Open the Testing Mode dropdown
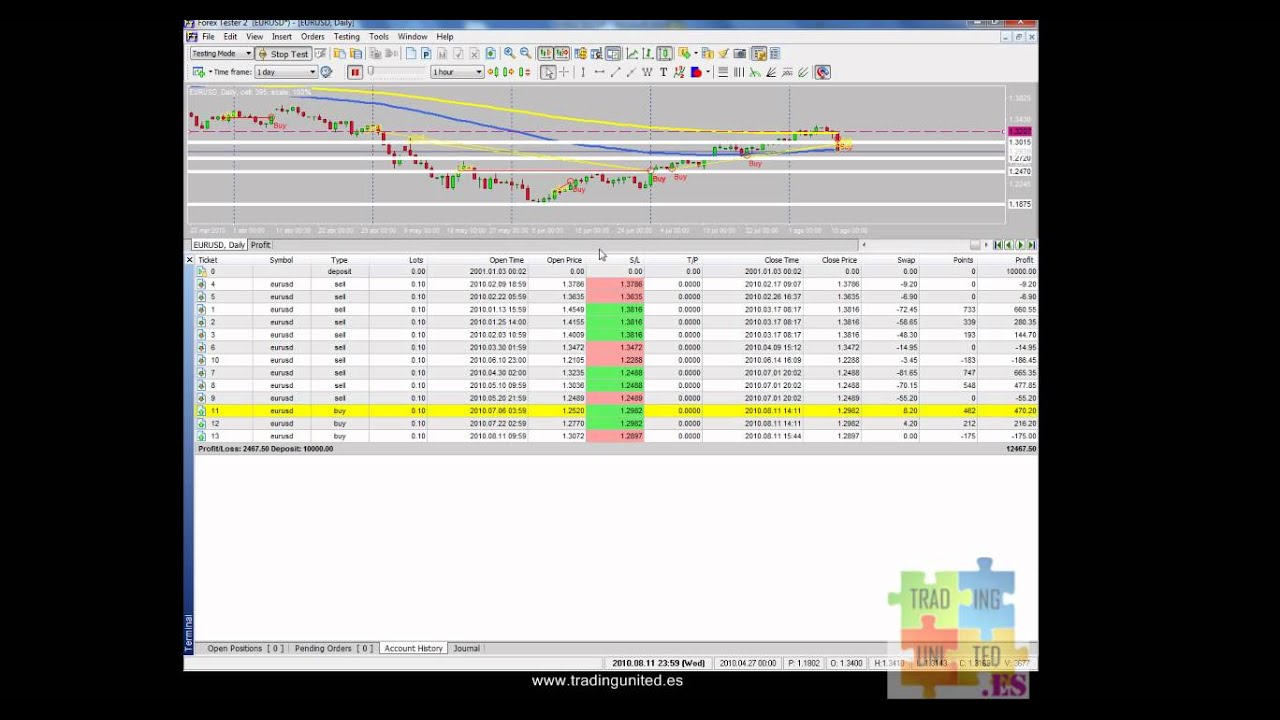This screenshot has height=720, width=1280. tap(221, 53)
